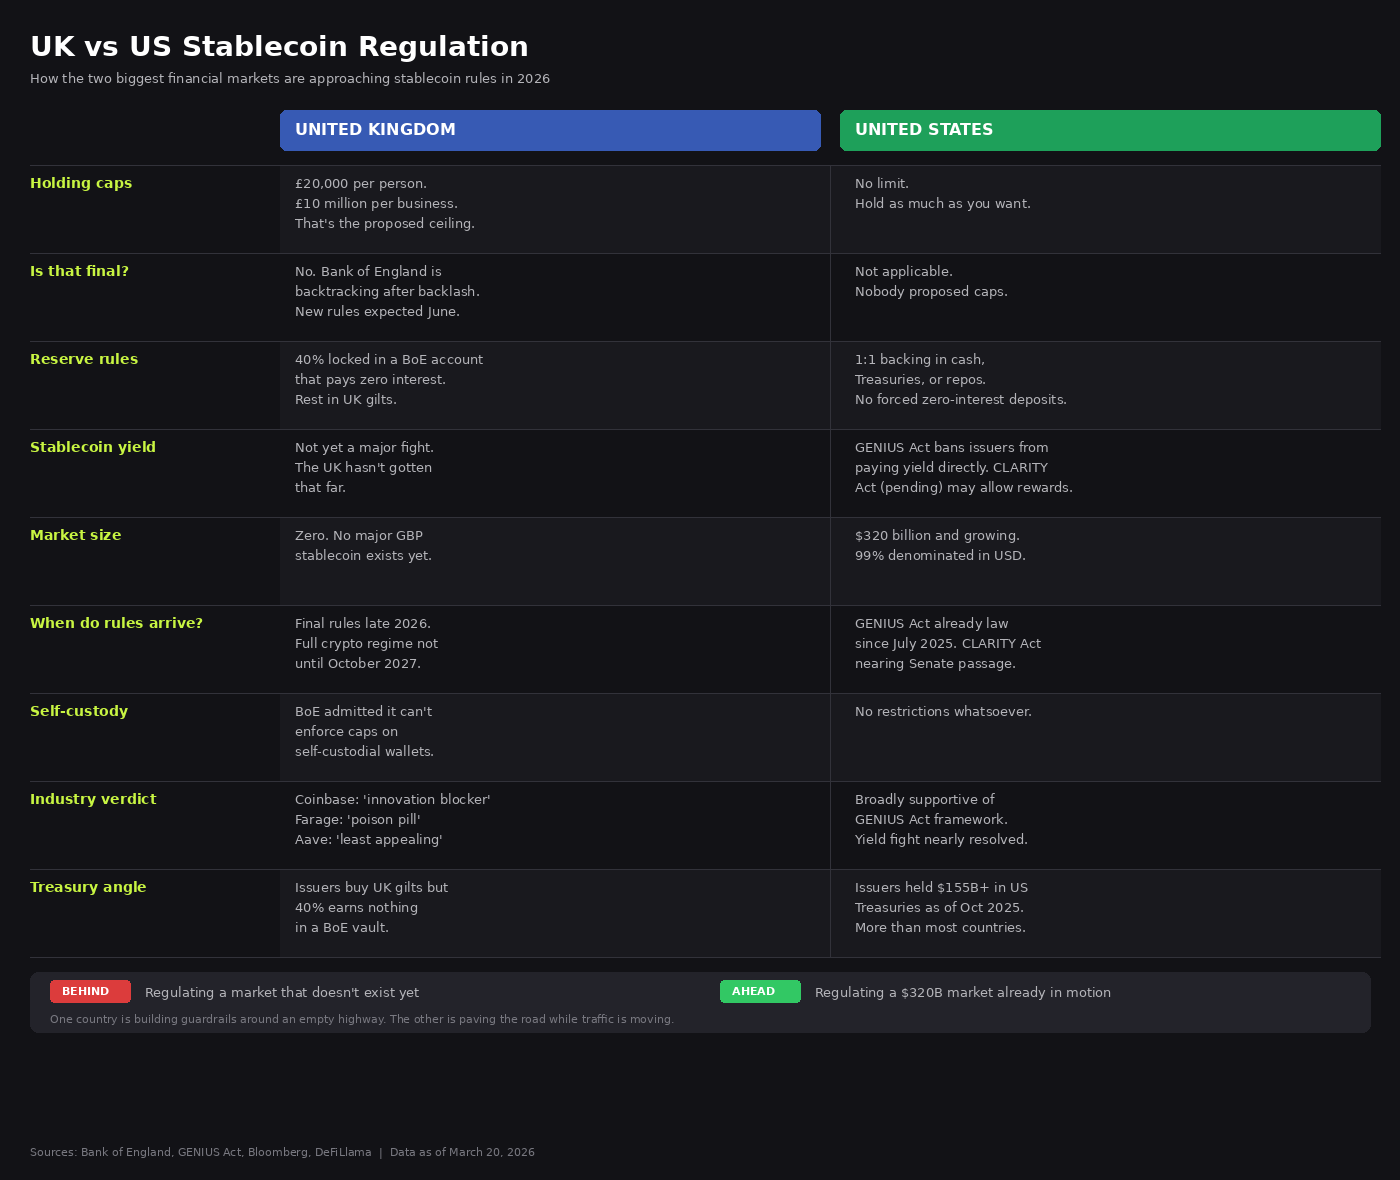The image size is (1400, 1180).
Task: Click the Reserve rules row heading
Action: [x=84, y=359]
